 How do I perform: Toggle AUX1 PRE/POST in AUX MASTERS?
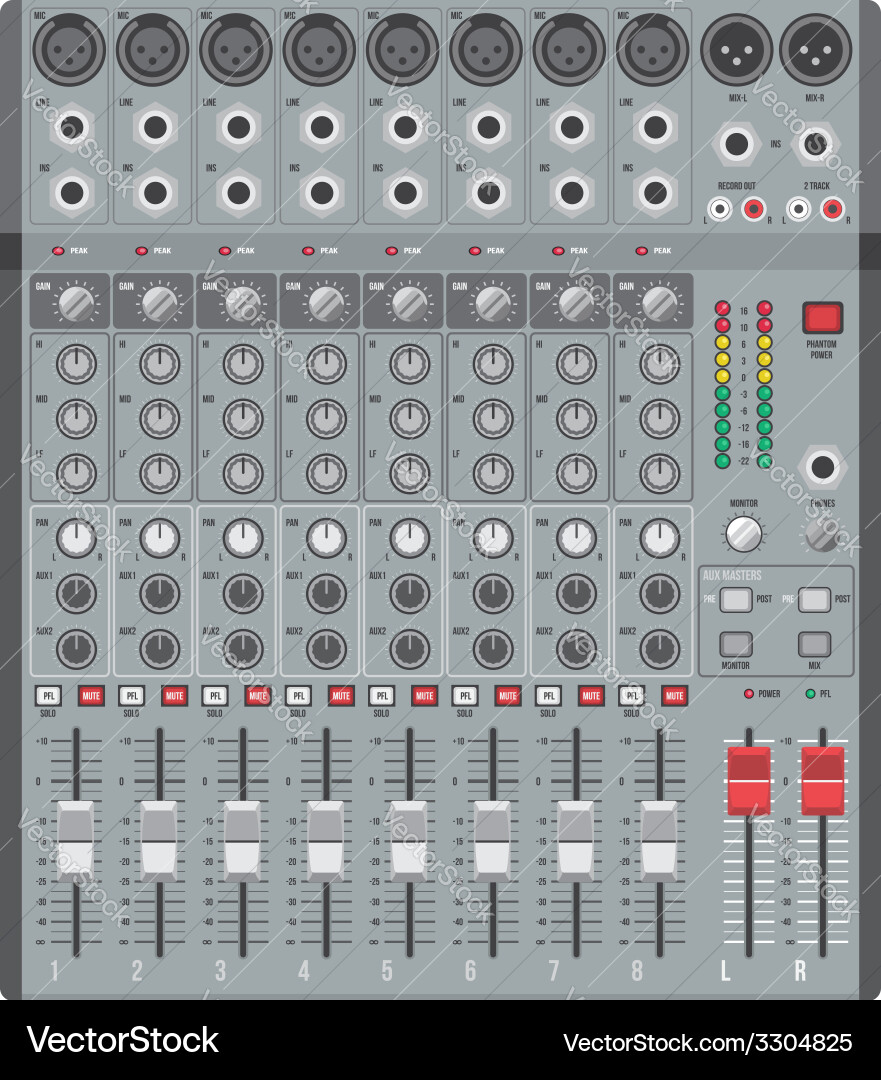(736, 598)
